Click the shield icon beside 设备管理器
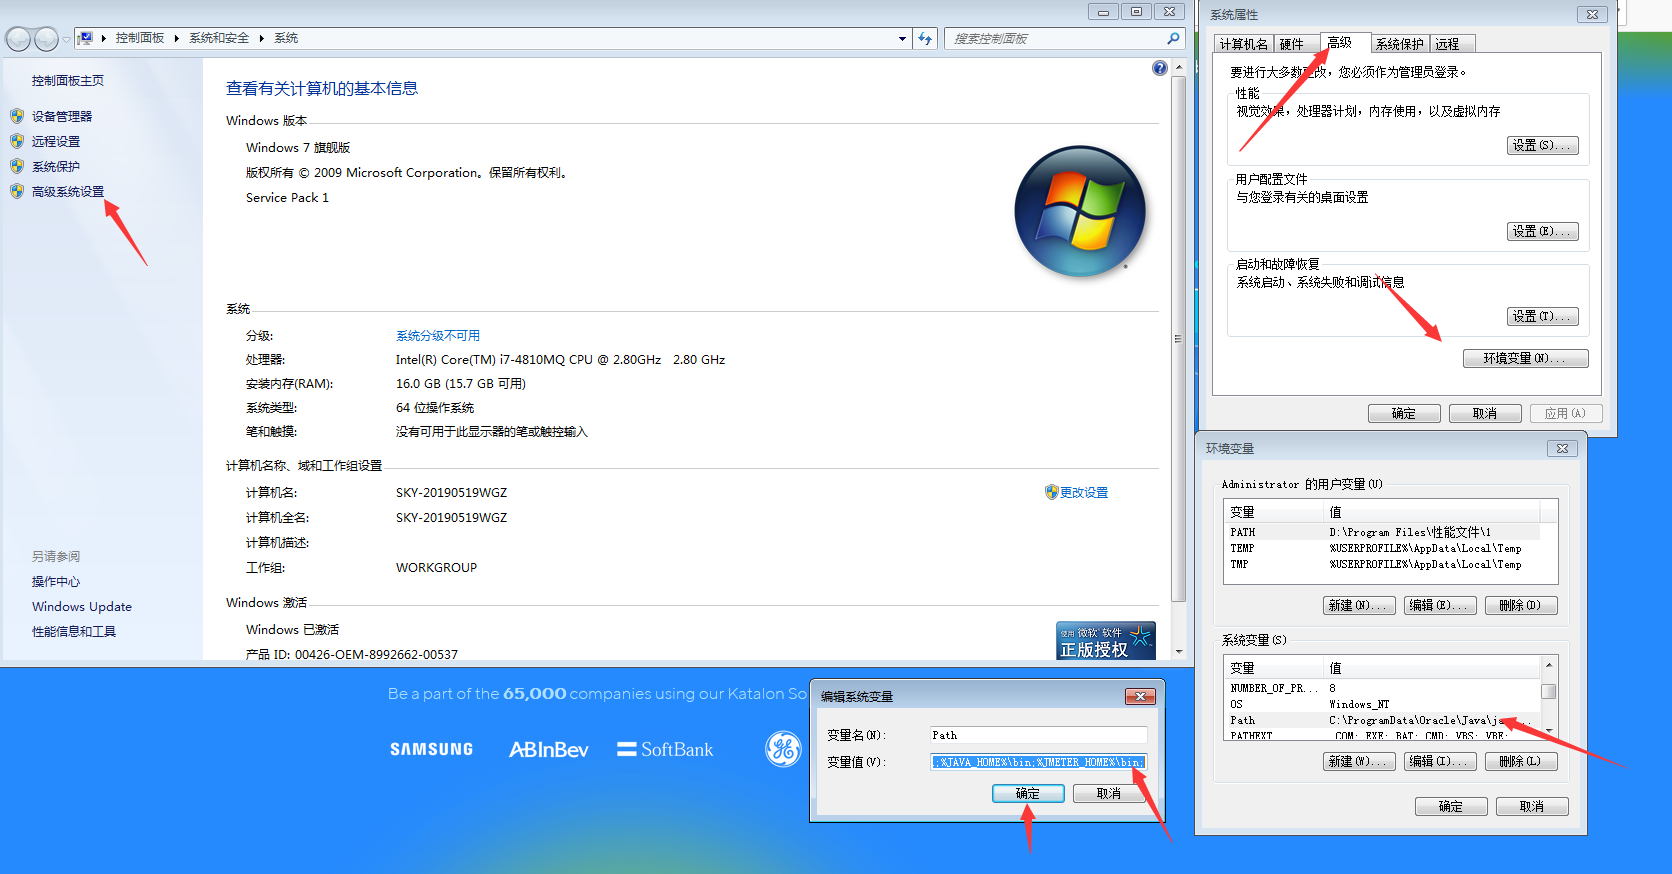 [x=17, y=116]
